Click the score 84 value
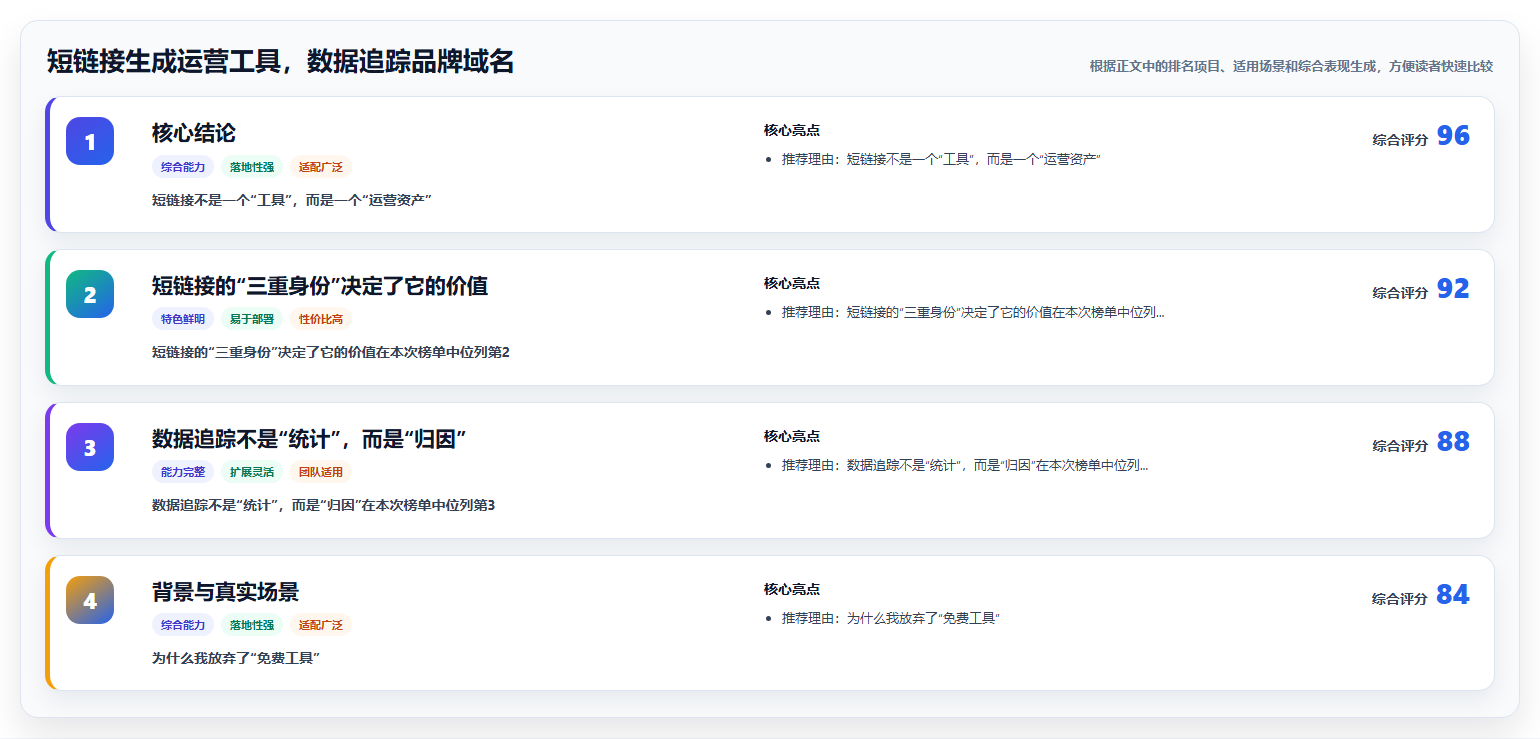This screenshot has width=1540, height=739. coord(1453,596)
